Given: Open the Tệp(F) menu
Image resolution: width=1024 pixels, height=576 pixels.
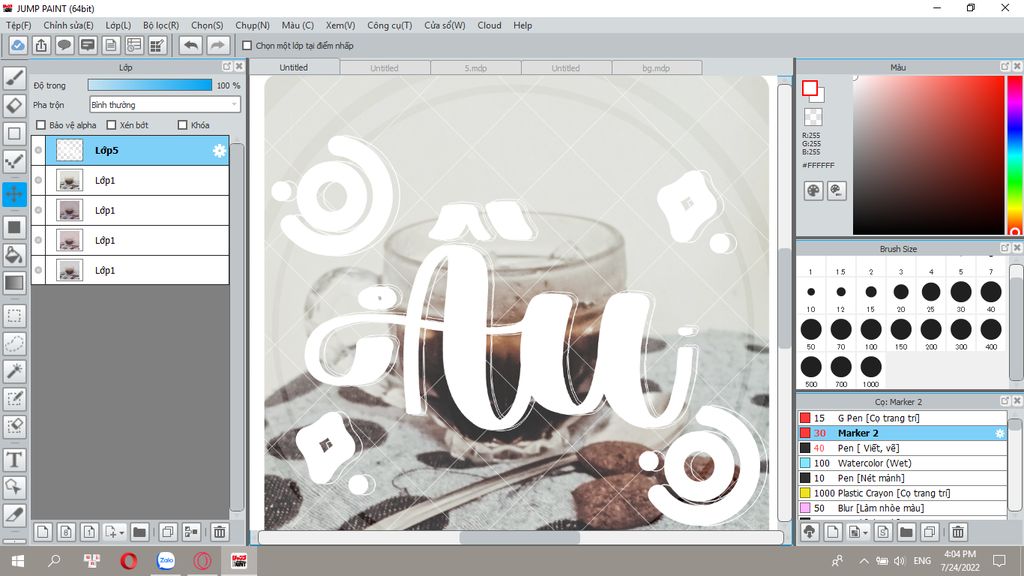Looking at the screenshot, I should pyautogui.click(x=19, y=25).
